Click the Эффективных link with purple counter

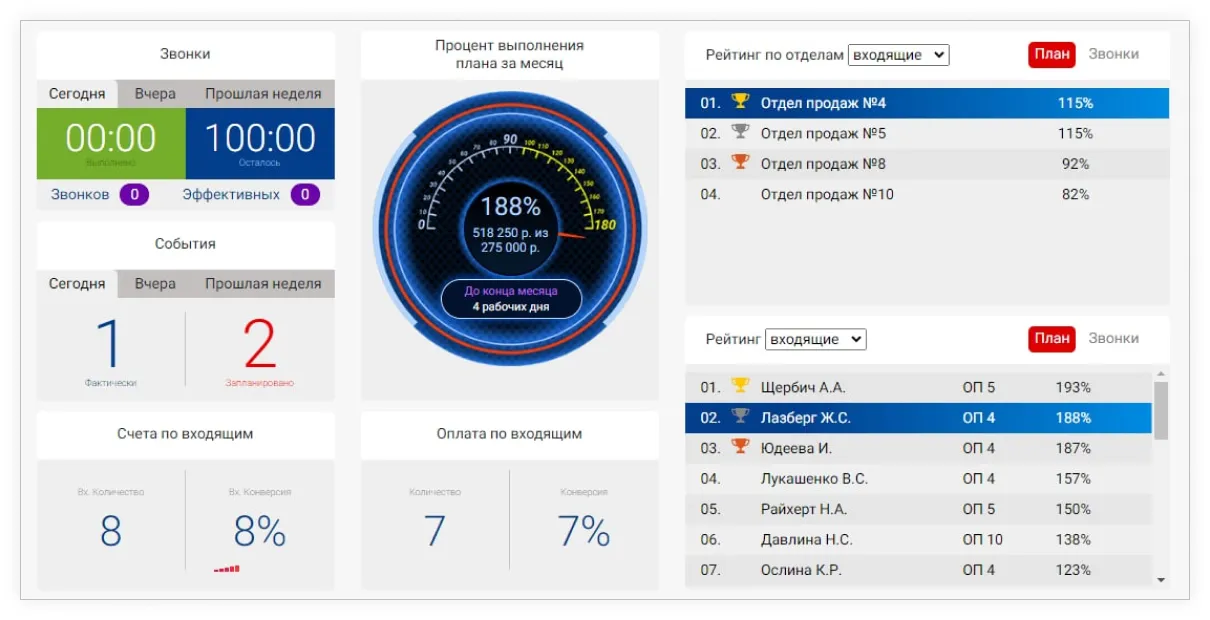pos(231,195)
